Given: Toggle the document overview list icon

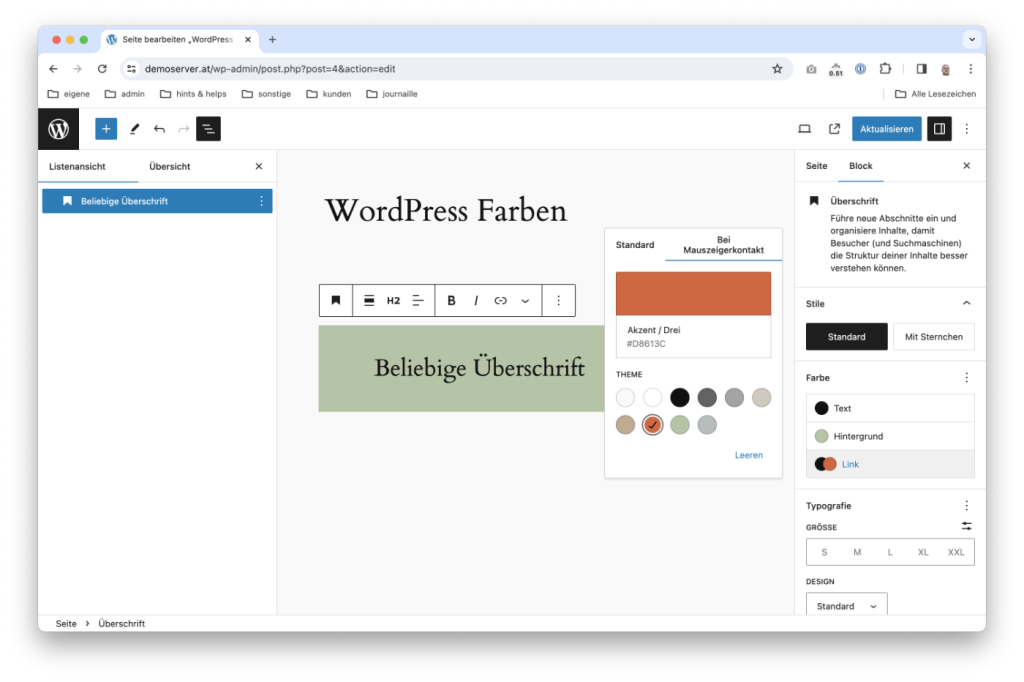Looking at the screenshot, I should click(x=208, y=129).
